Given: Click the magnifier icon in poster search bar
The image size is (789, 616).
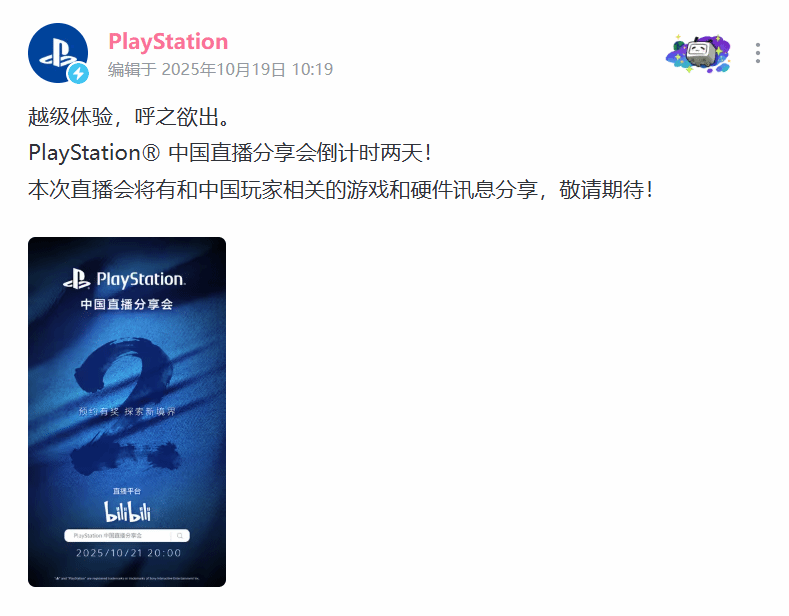Looking at the screenshot, I should [x=180, y=535].
